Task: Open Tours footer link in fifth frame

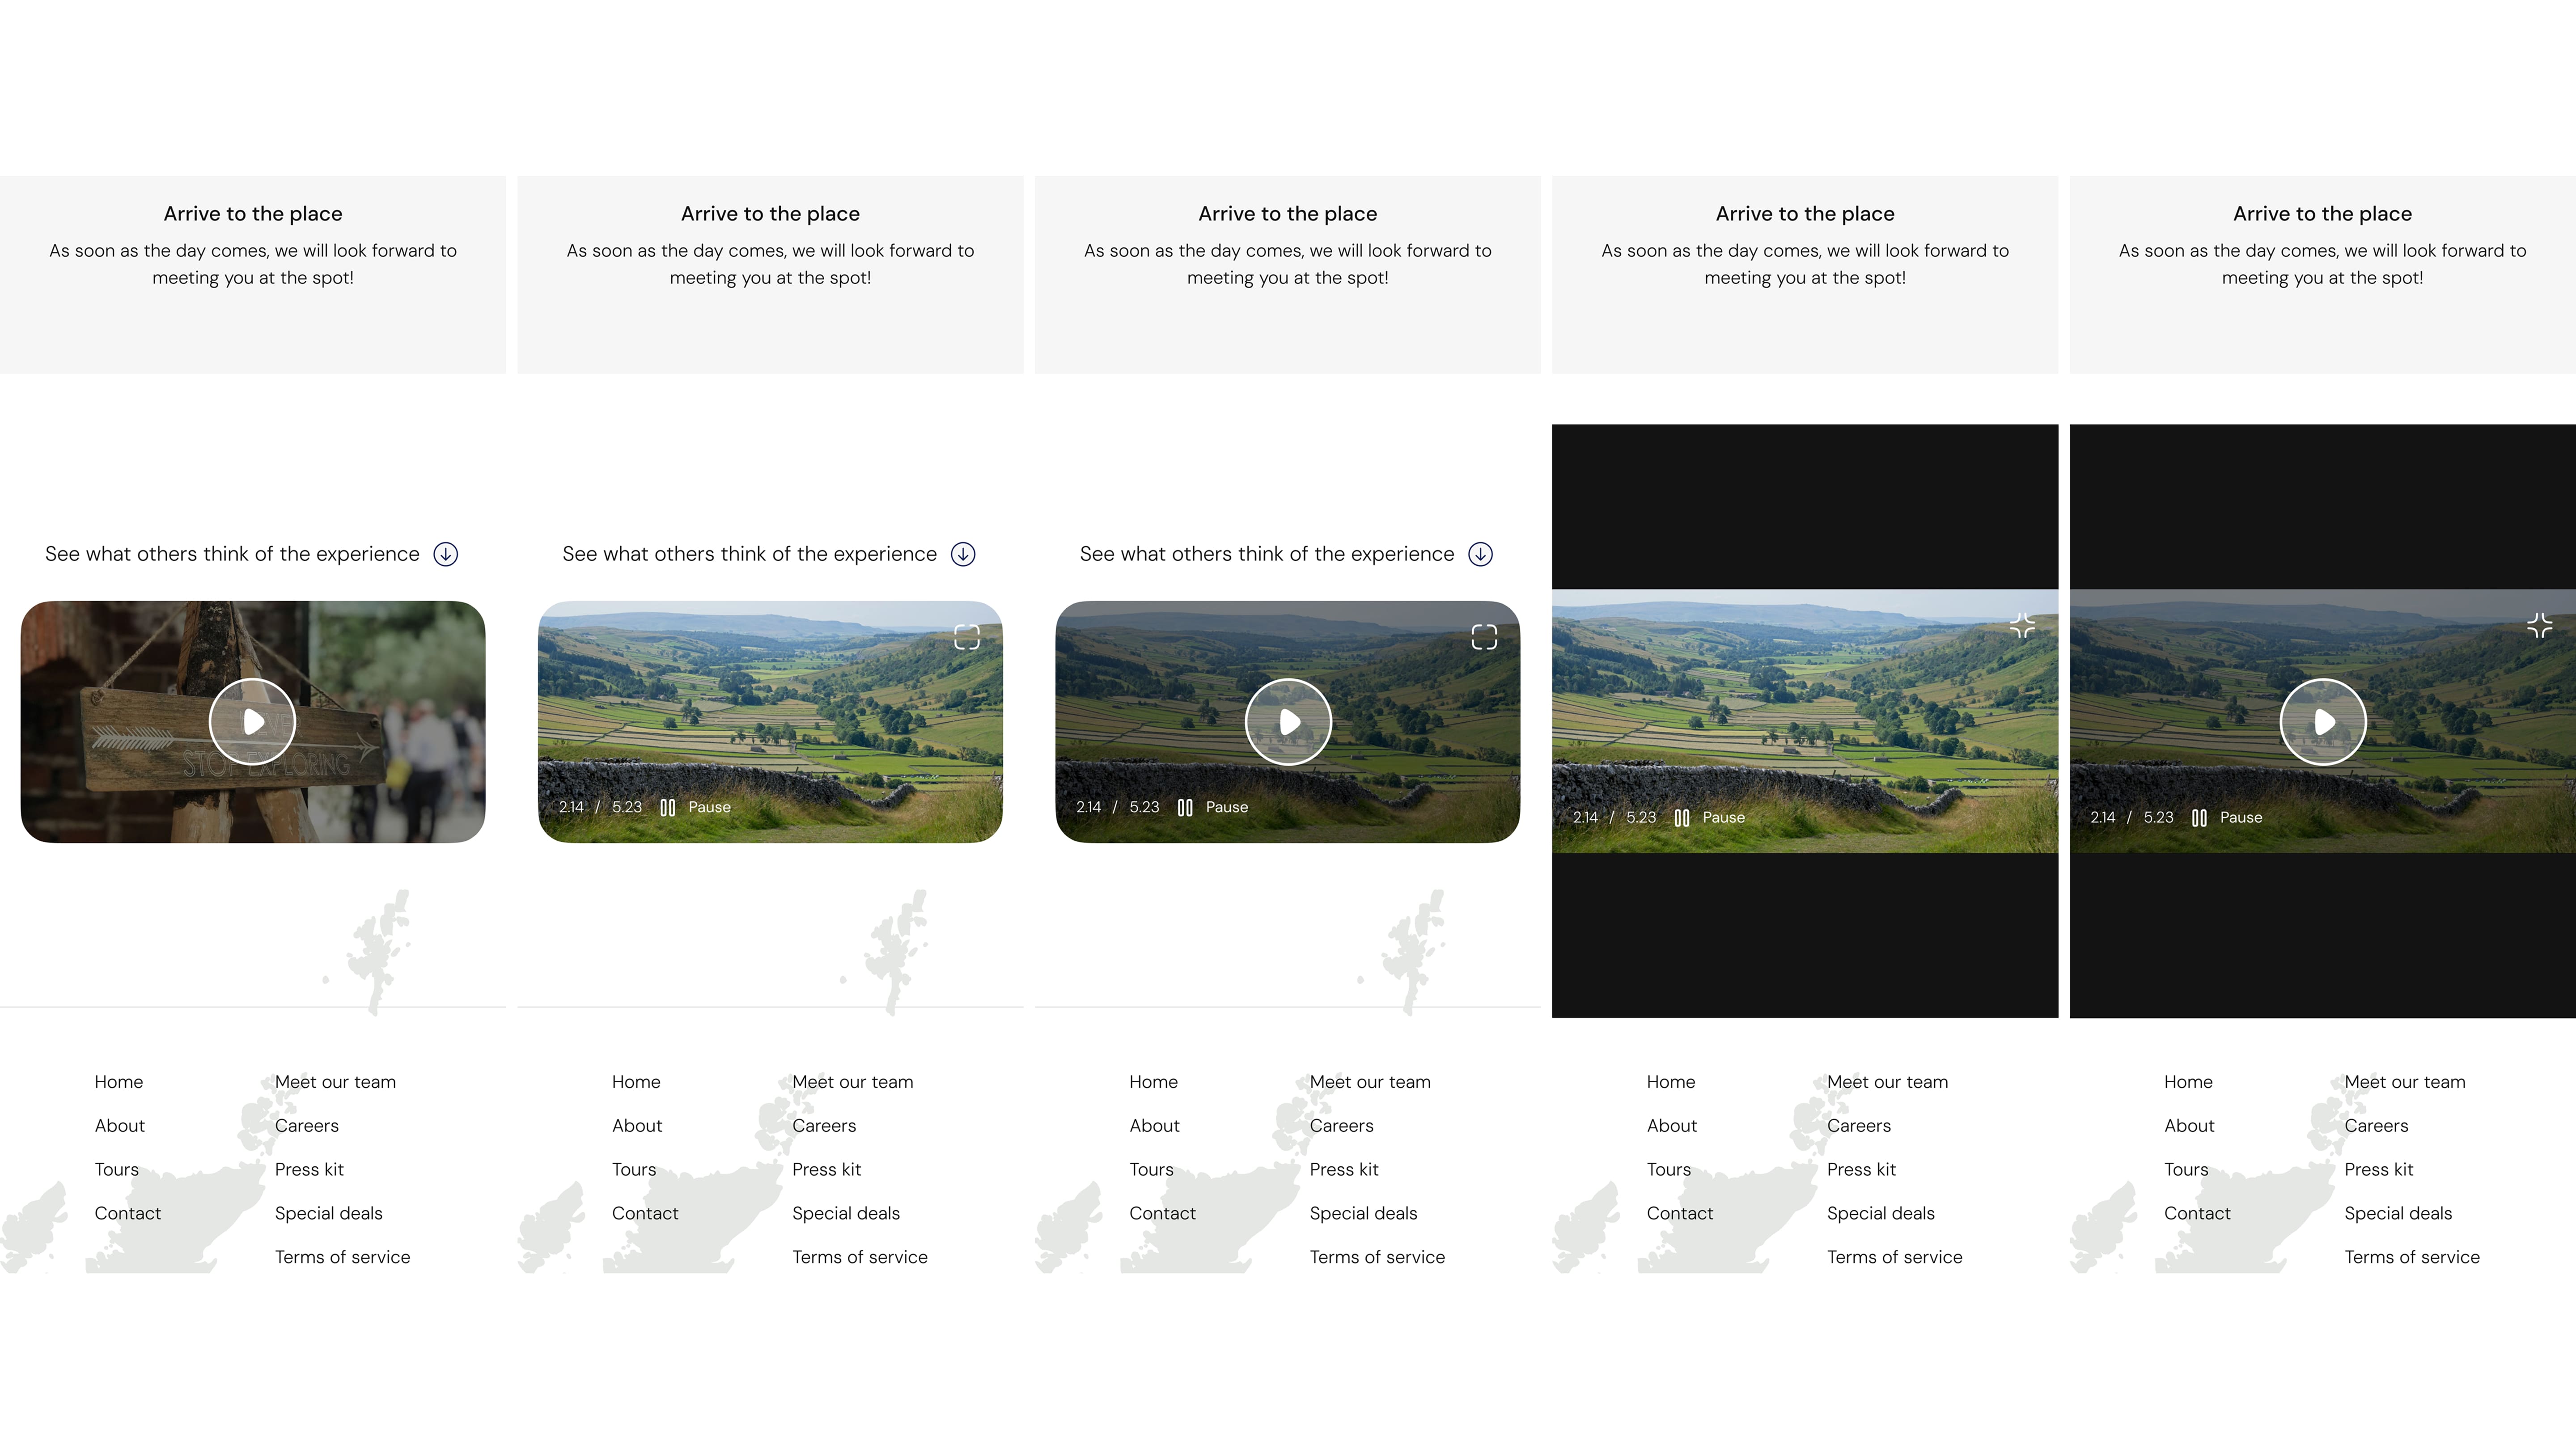Action: pos(2187,1169)
